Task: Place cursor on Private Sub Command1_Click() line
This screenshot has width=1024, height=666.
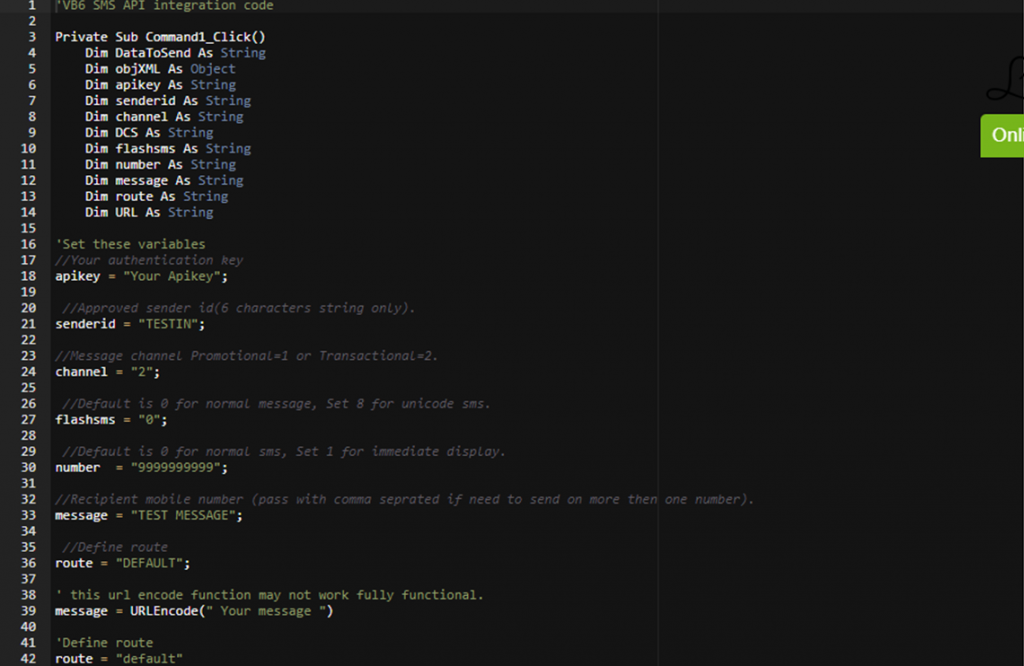Action: 160,37
